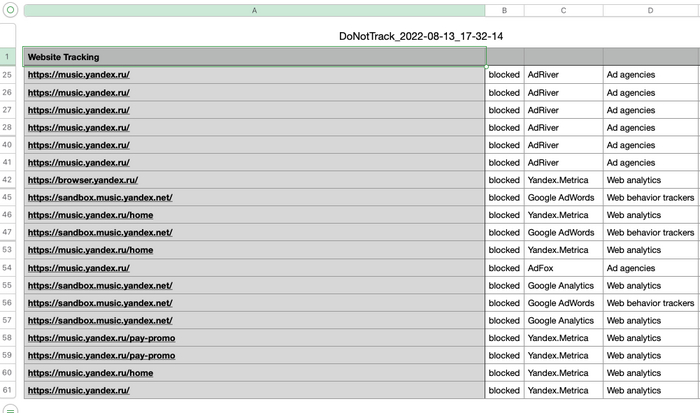The width and height of the screenshot is (700, 413).
Task: Select column D header
Action: (650, 10)
